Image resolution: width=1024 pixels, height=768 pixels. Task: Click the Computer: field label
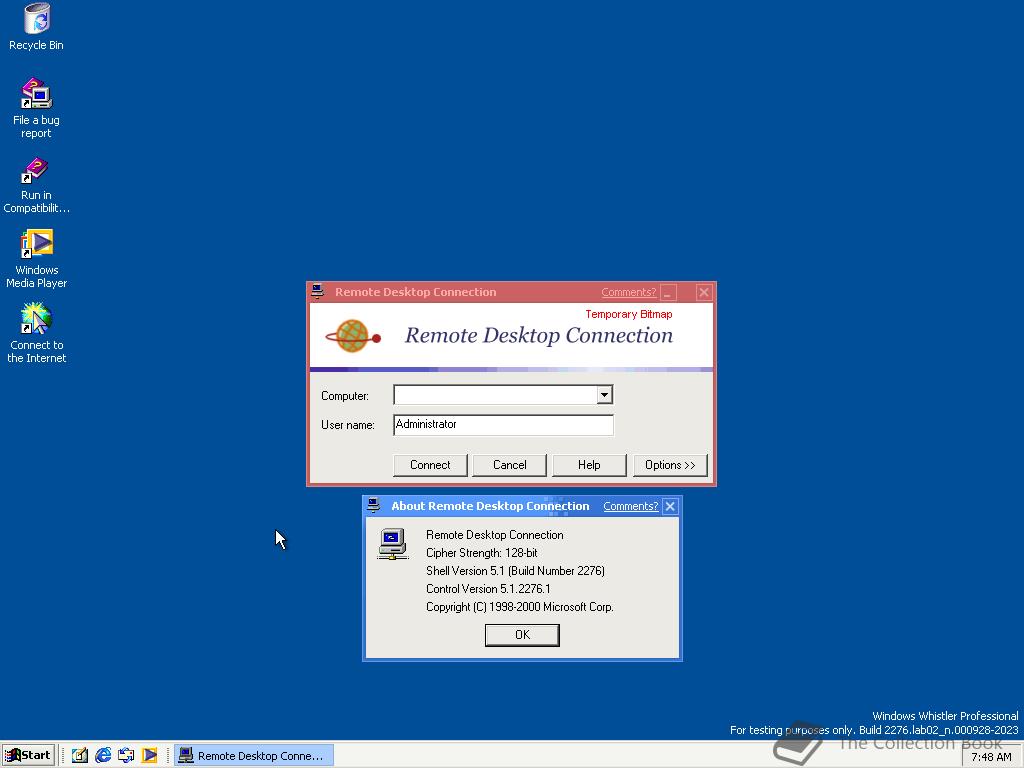[x=345, y=396]
